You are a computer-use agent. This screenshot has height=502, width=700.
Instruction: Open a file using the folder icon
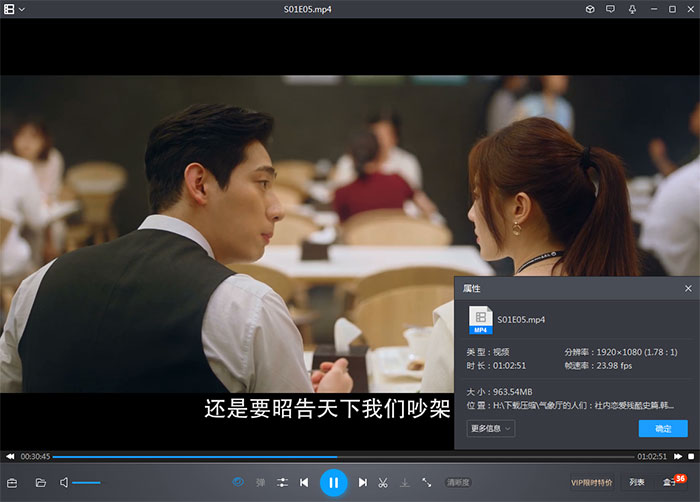pyautogui.click(x=41, y=483)
